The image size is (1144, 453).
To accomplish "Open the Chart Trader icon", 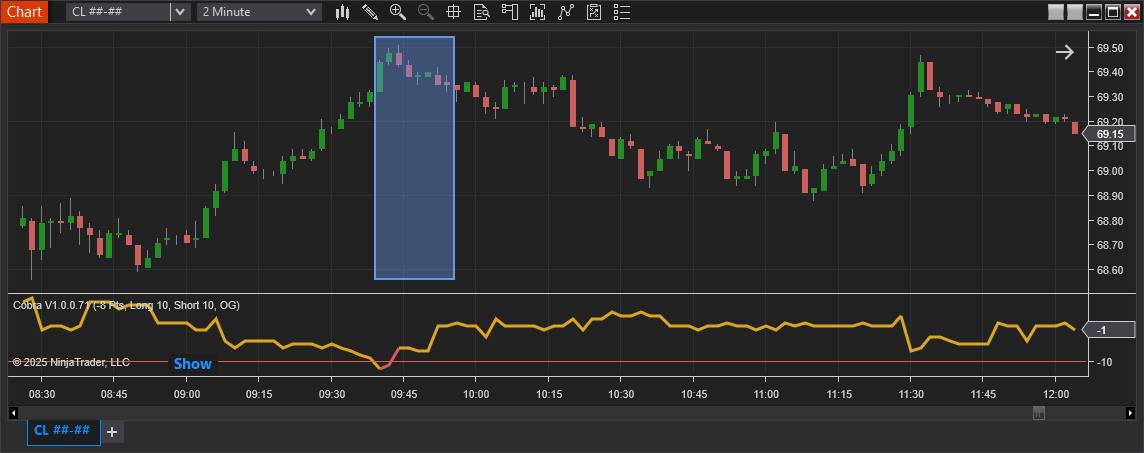I will pos(509,12).
